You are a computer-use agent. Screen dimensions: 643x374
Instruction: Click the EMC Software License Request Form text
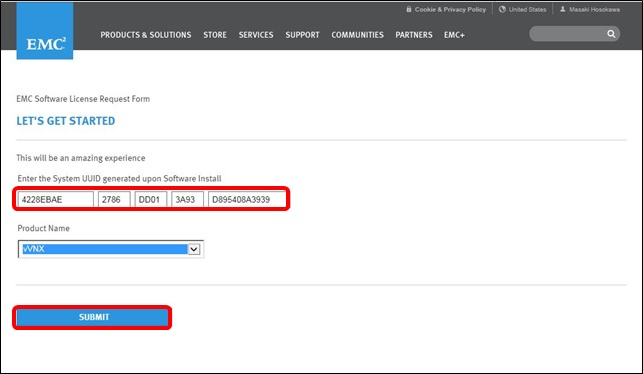[x=83, y=99]
